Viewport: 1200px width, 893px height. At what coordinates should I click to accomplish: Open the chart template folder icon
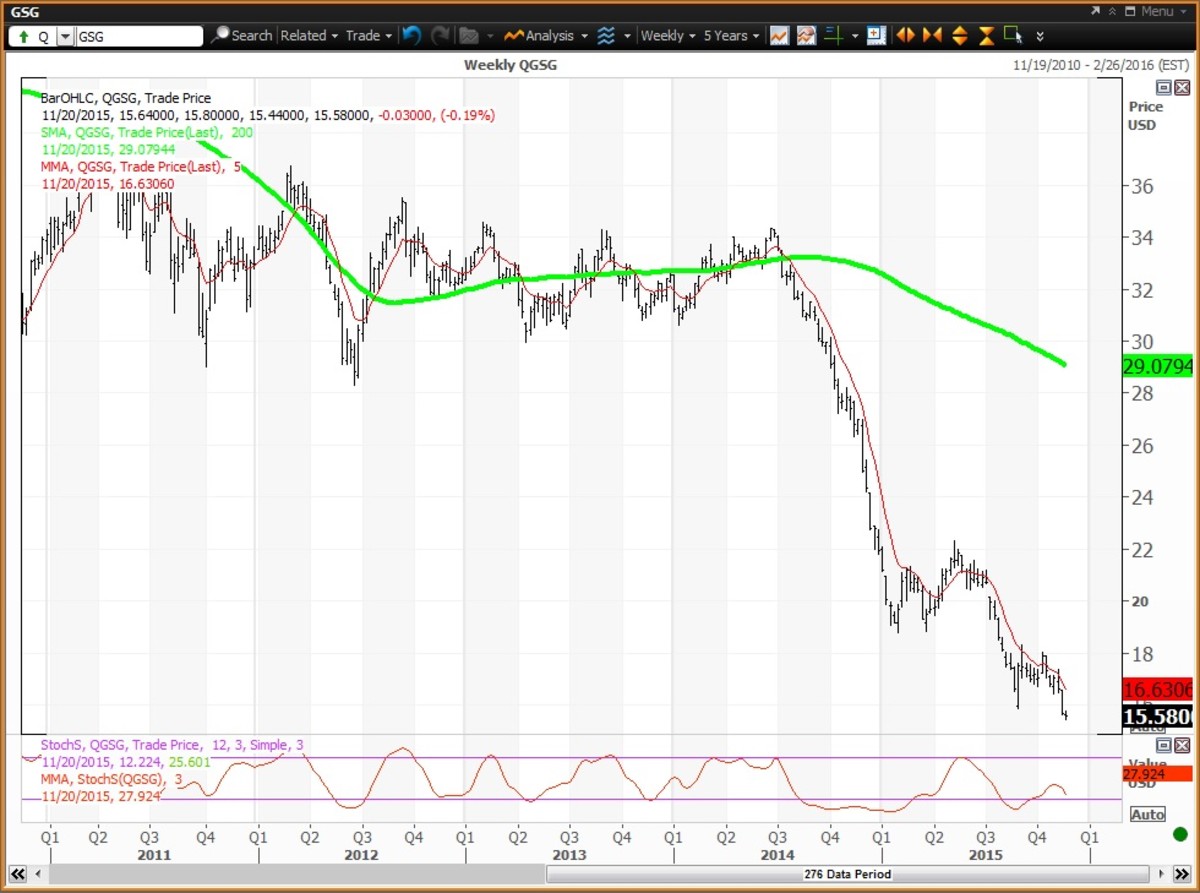(469, 35)
